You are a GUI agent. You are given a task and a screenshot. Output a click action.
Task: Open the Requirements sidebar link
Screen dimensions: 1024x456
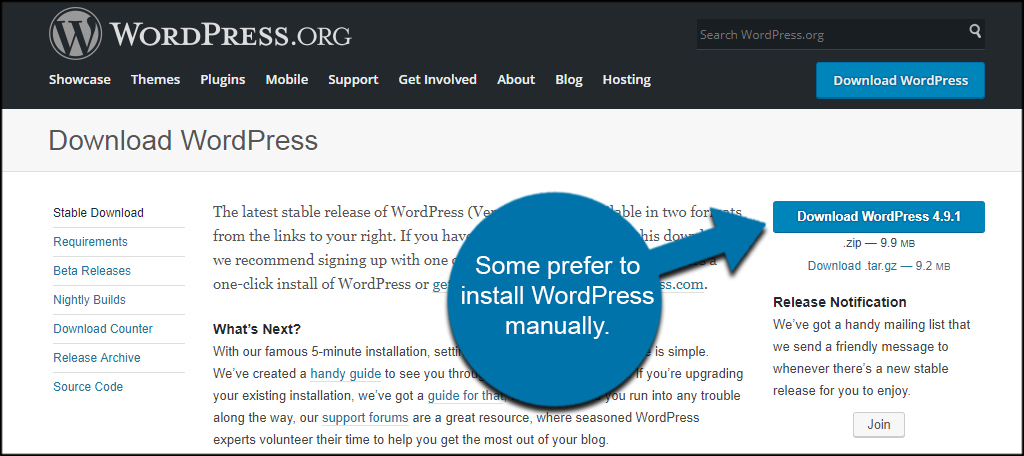(x=91, y=242)
